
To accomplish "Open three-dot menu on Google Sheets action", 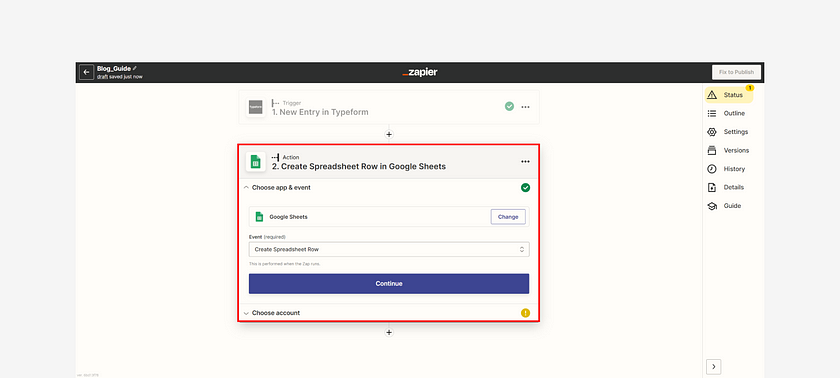I will [x=526, y=161].
